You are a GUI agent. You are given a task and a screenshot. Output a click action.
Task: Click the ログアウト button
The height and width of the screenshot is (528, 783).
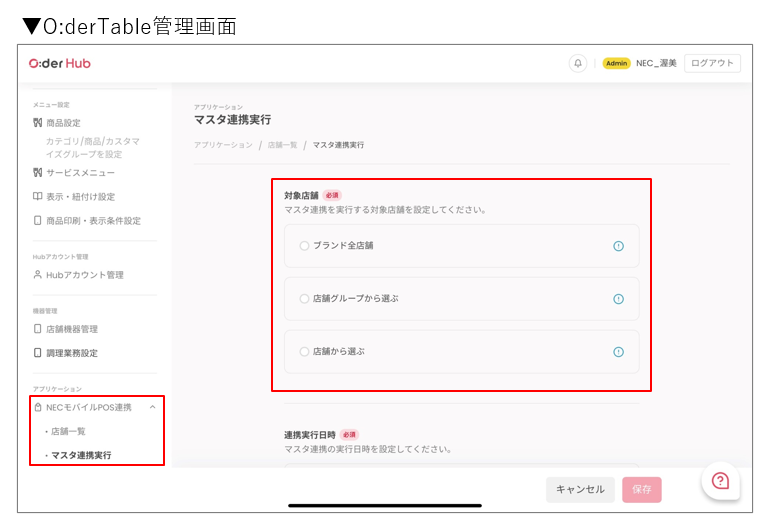click(x=712, y=63)
